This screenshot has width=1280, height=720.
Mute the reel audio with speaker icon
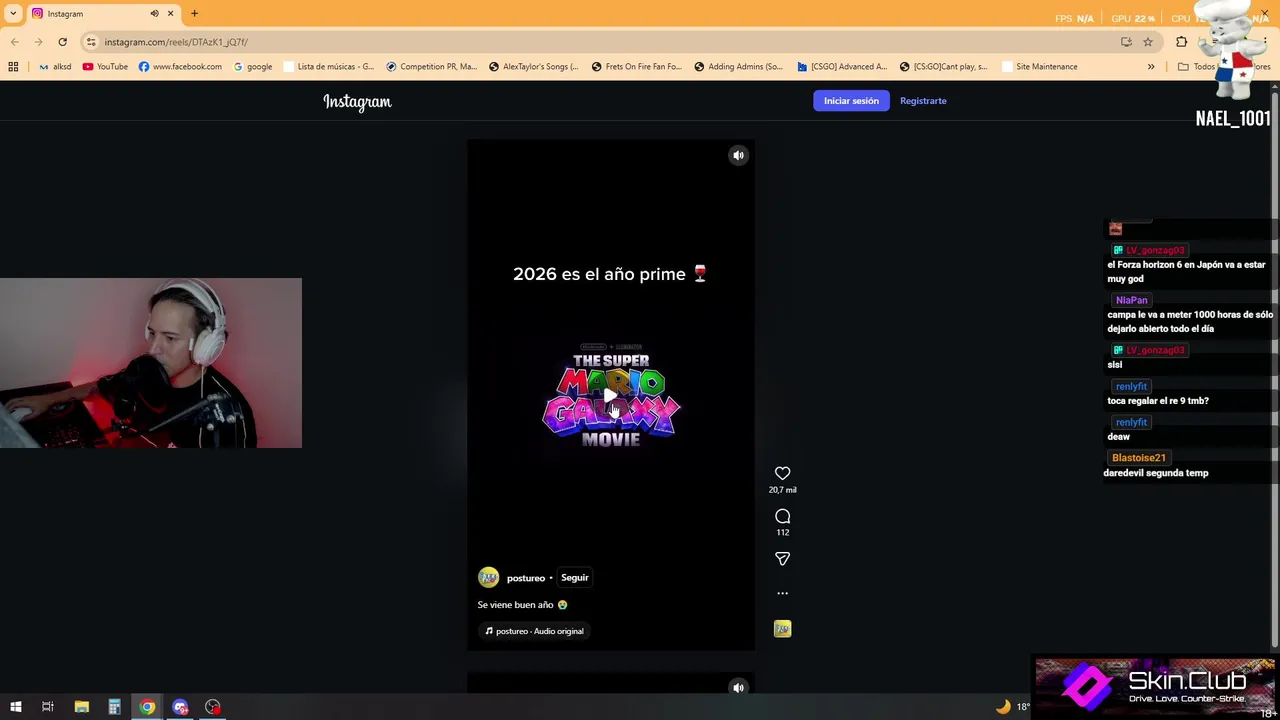click(x=738, y=155)
